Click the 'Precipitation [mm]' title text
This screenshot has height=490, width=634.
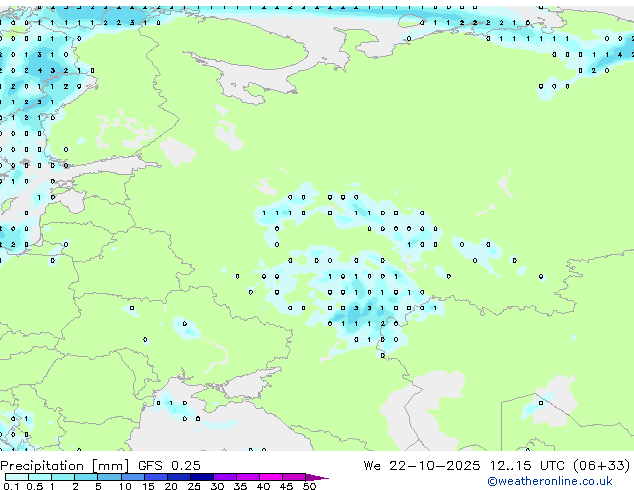click(x=65, y=466)
